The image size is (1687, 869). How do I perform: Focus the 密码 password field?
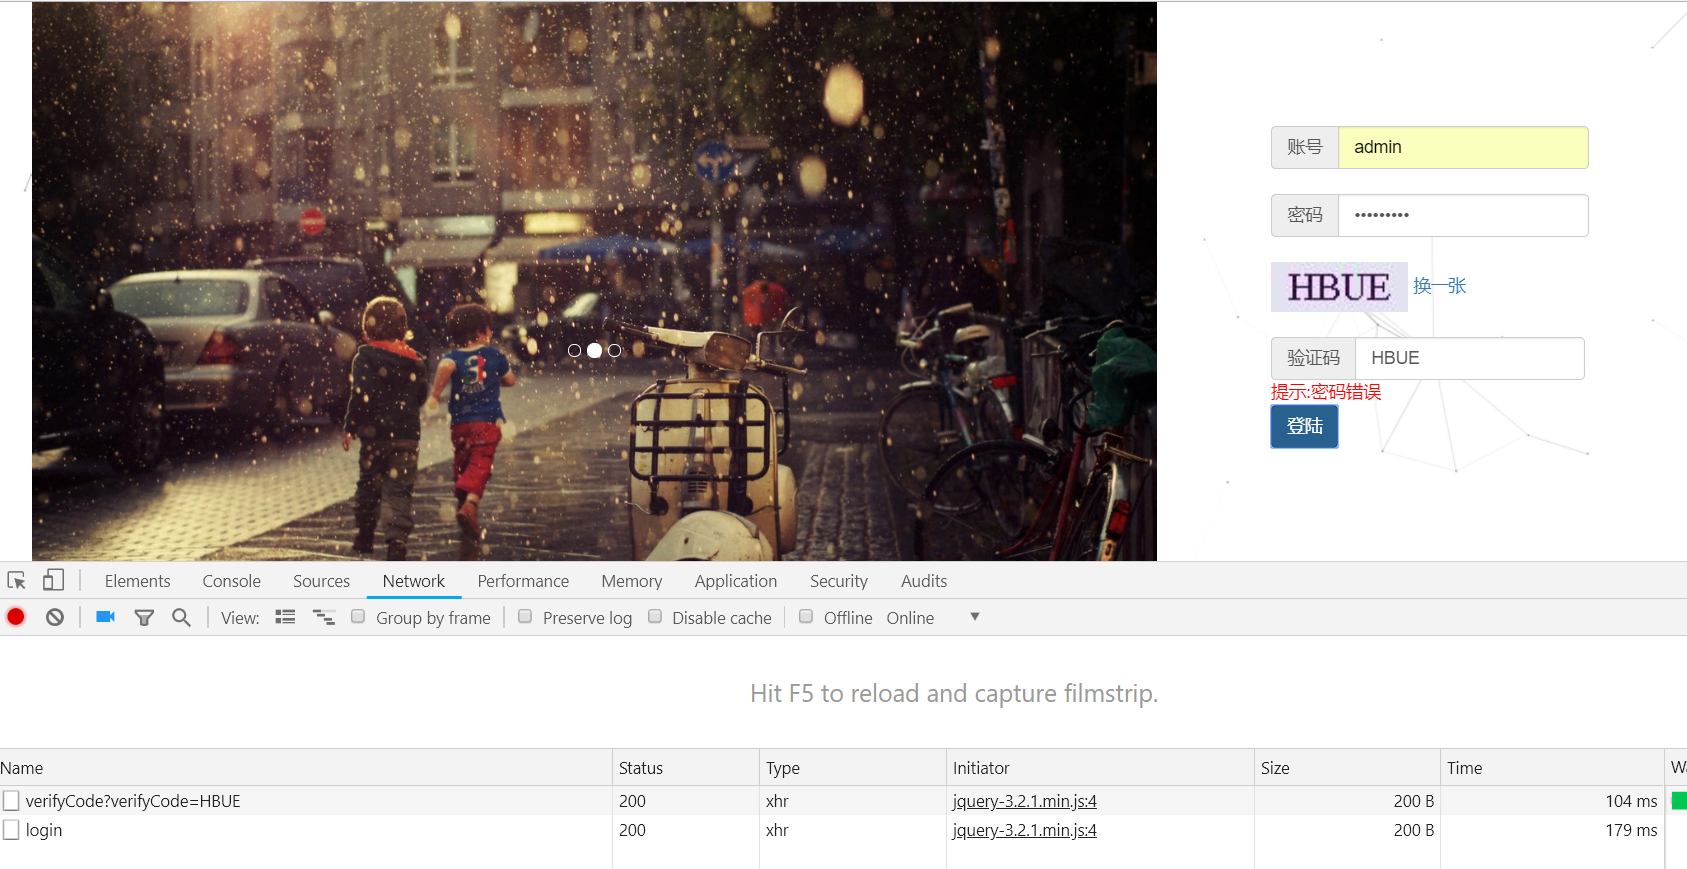1462,215
